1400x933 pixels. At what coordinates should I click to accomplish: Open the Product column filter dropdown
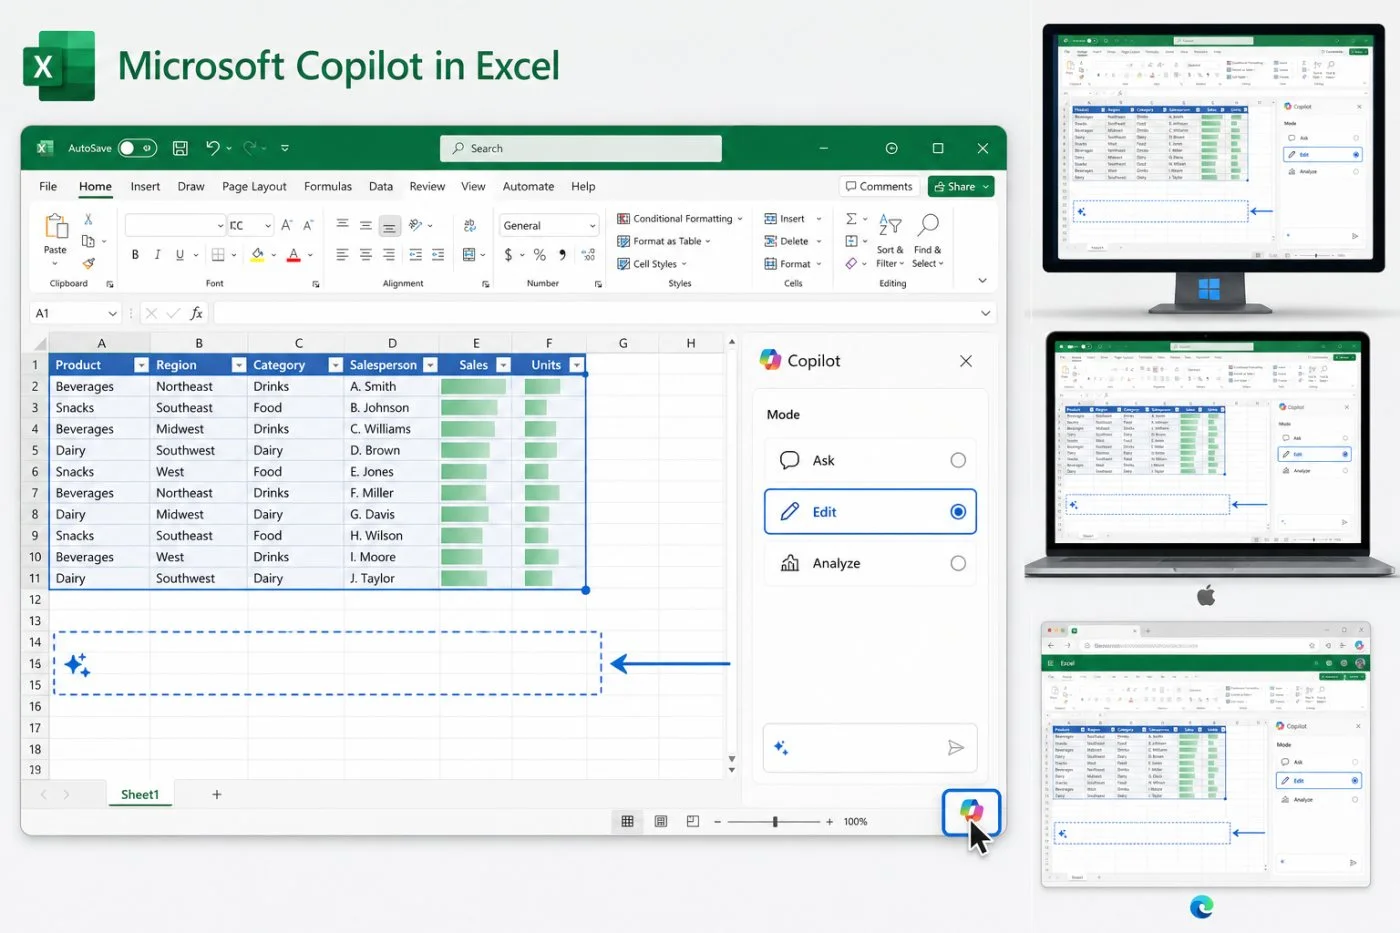click(141, 365)
